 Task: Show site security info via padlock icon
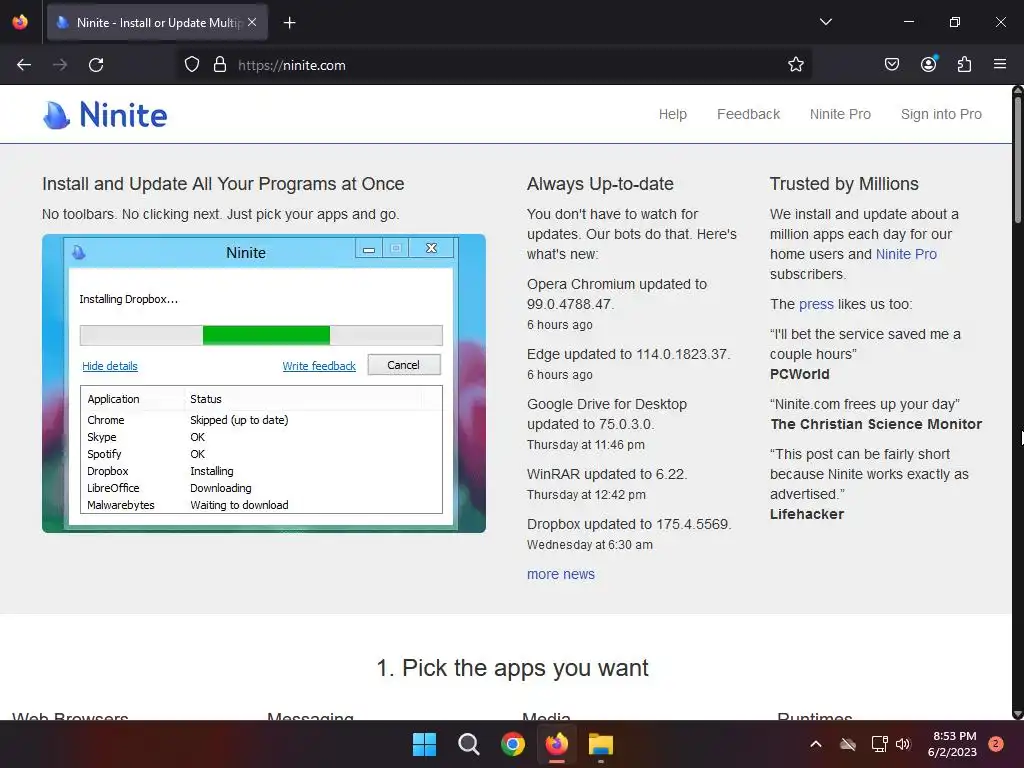tap(220, 65)
